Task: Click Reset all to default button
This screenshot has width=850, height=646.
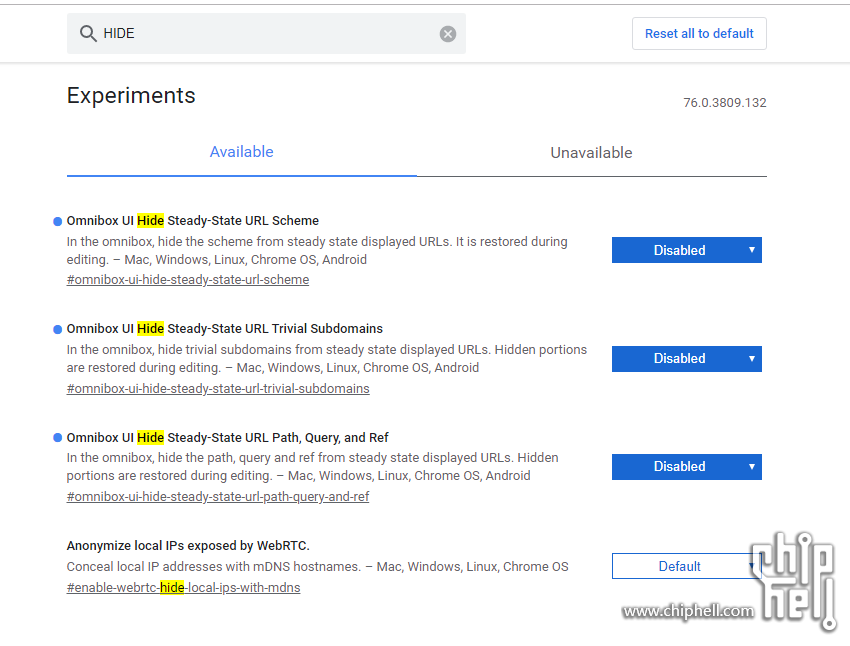Action: tap(699, 34)
